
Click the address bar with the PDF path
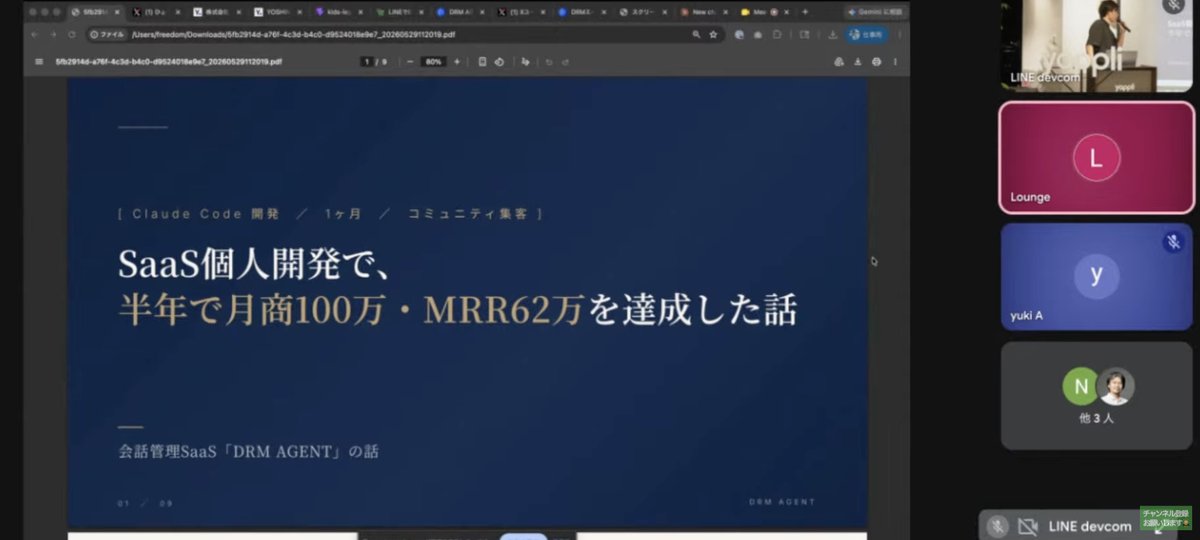(405, 34)
